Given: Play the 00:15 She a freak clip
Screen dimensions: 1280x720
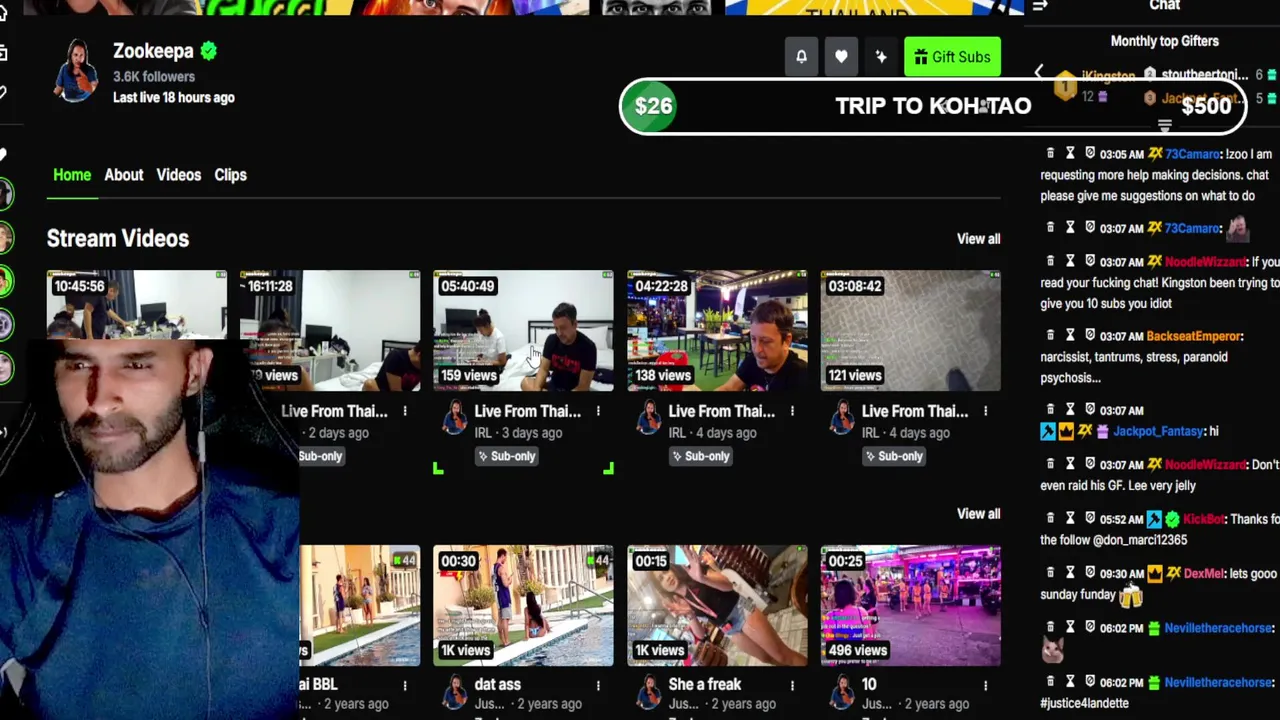Looking at the screenshot, I should [x=717, y=605].
